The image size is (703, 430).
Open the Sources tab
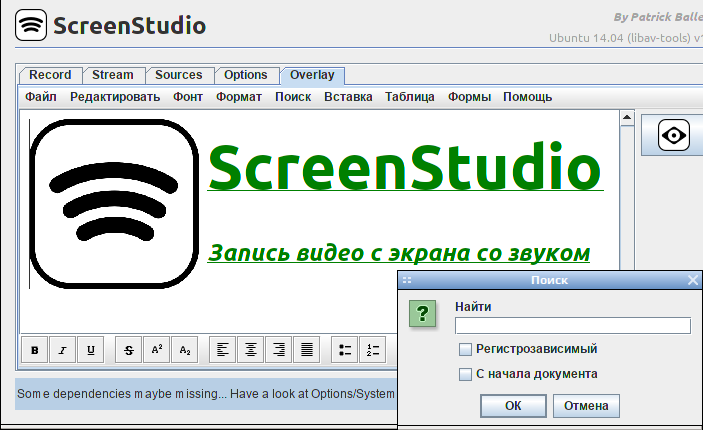coord(178,75)
